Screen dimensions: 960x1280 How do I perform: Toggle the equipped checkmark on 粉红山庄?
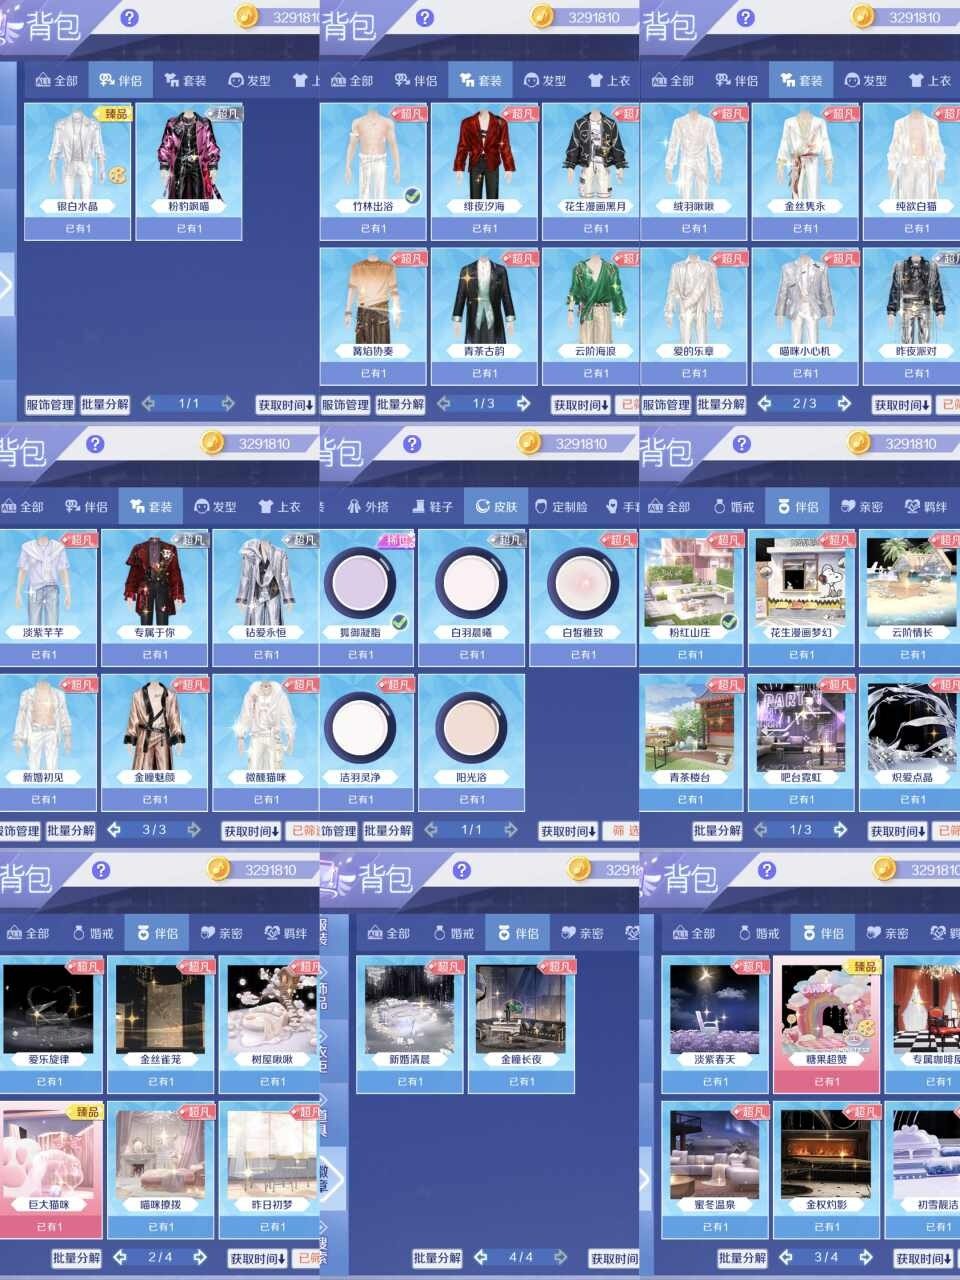pos(729,622)
